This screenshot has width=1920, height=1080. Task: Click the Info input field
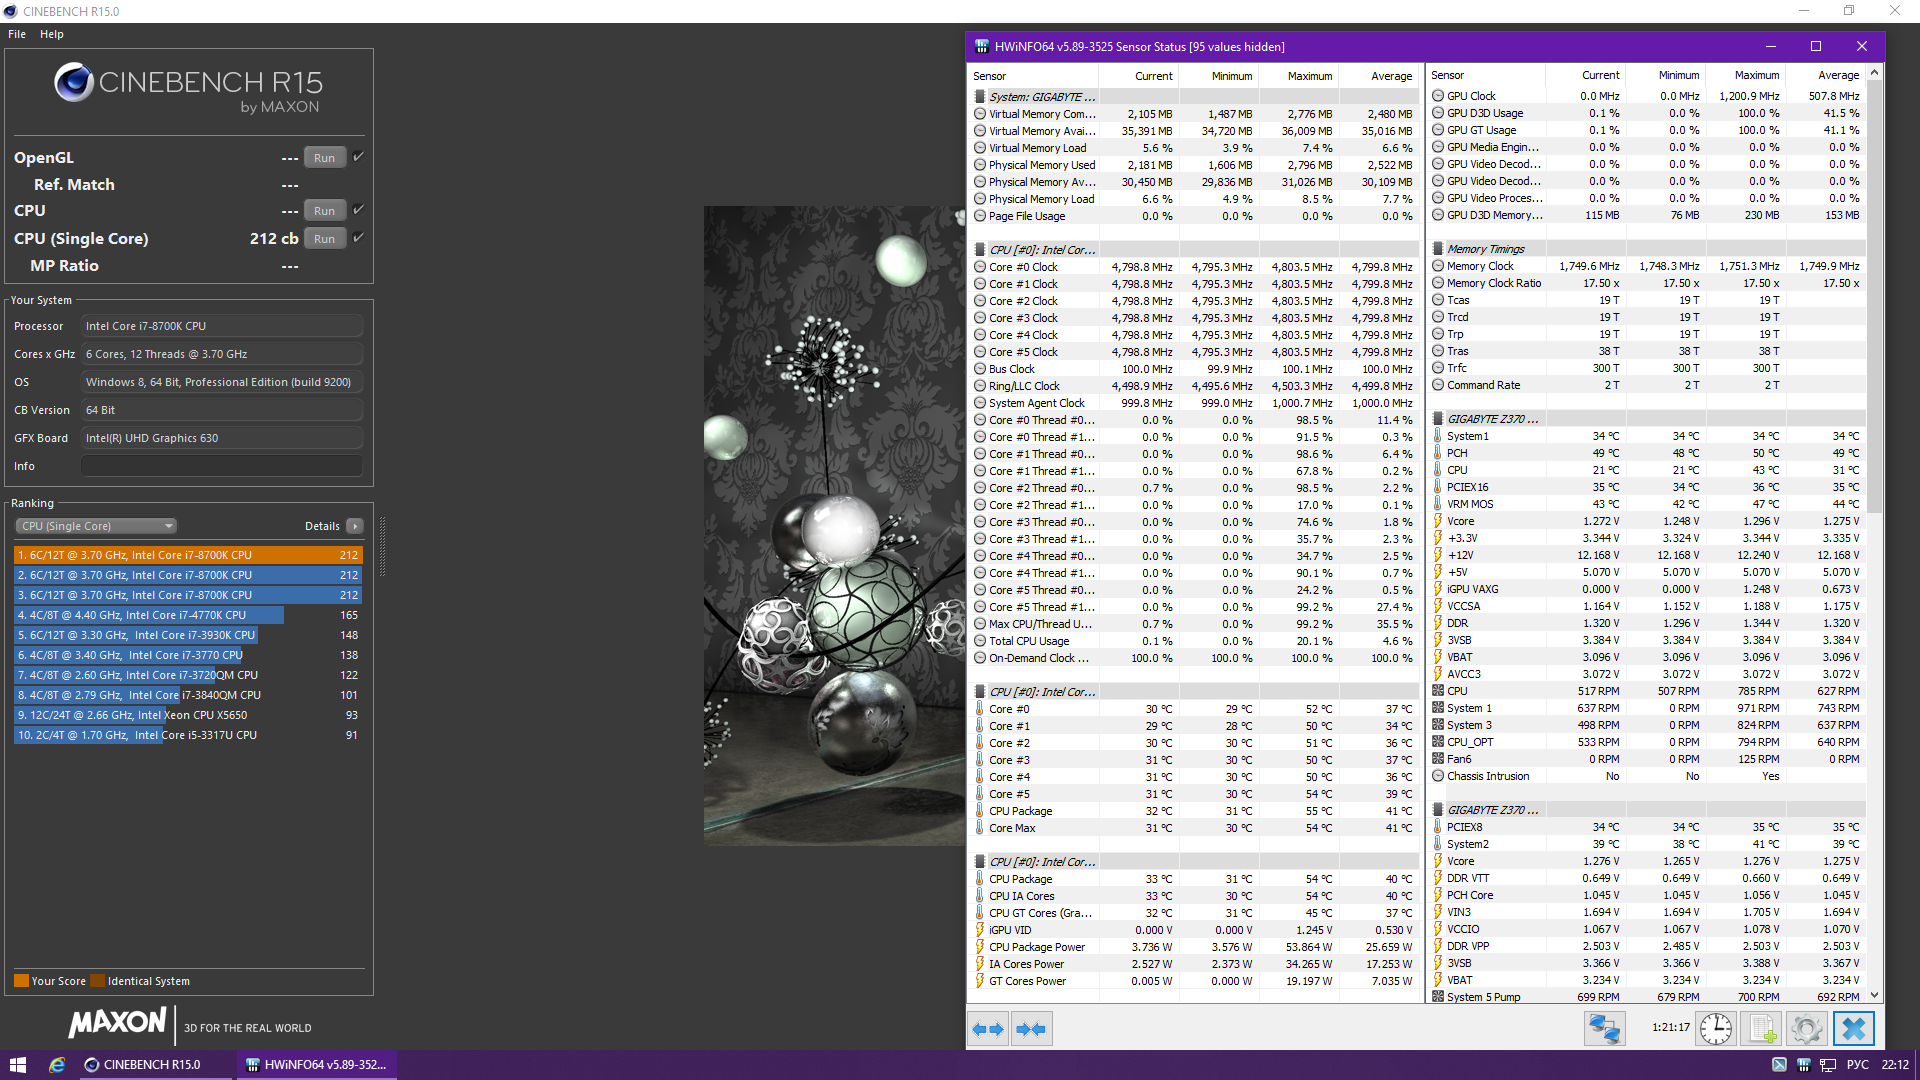pos(221,466)
